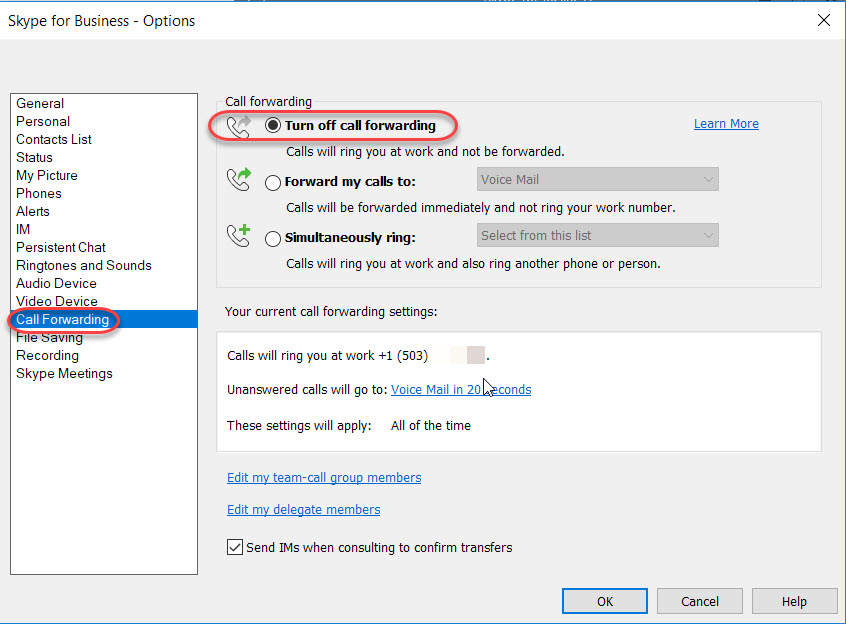Go to the Skype Meetings category

pos(64,373)
